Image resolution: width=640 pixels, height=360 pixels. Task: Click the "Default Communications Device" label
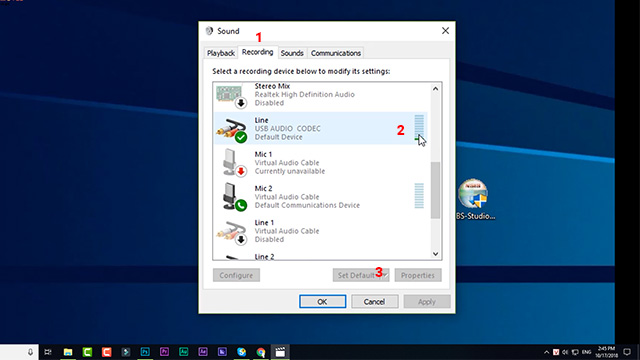[307, 205]
